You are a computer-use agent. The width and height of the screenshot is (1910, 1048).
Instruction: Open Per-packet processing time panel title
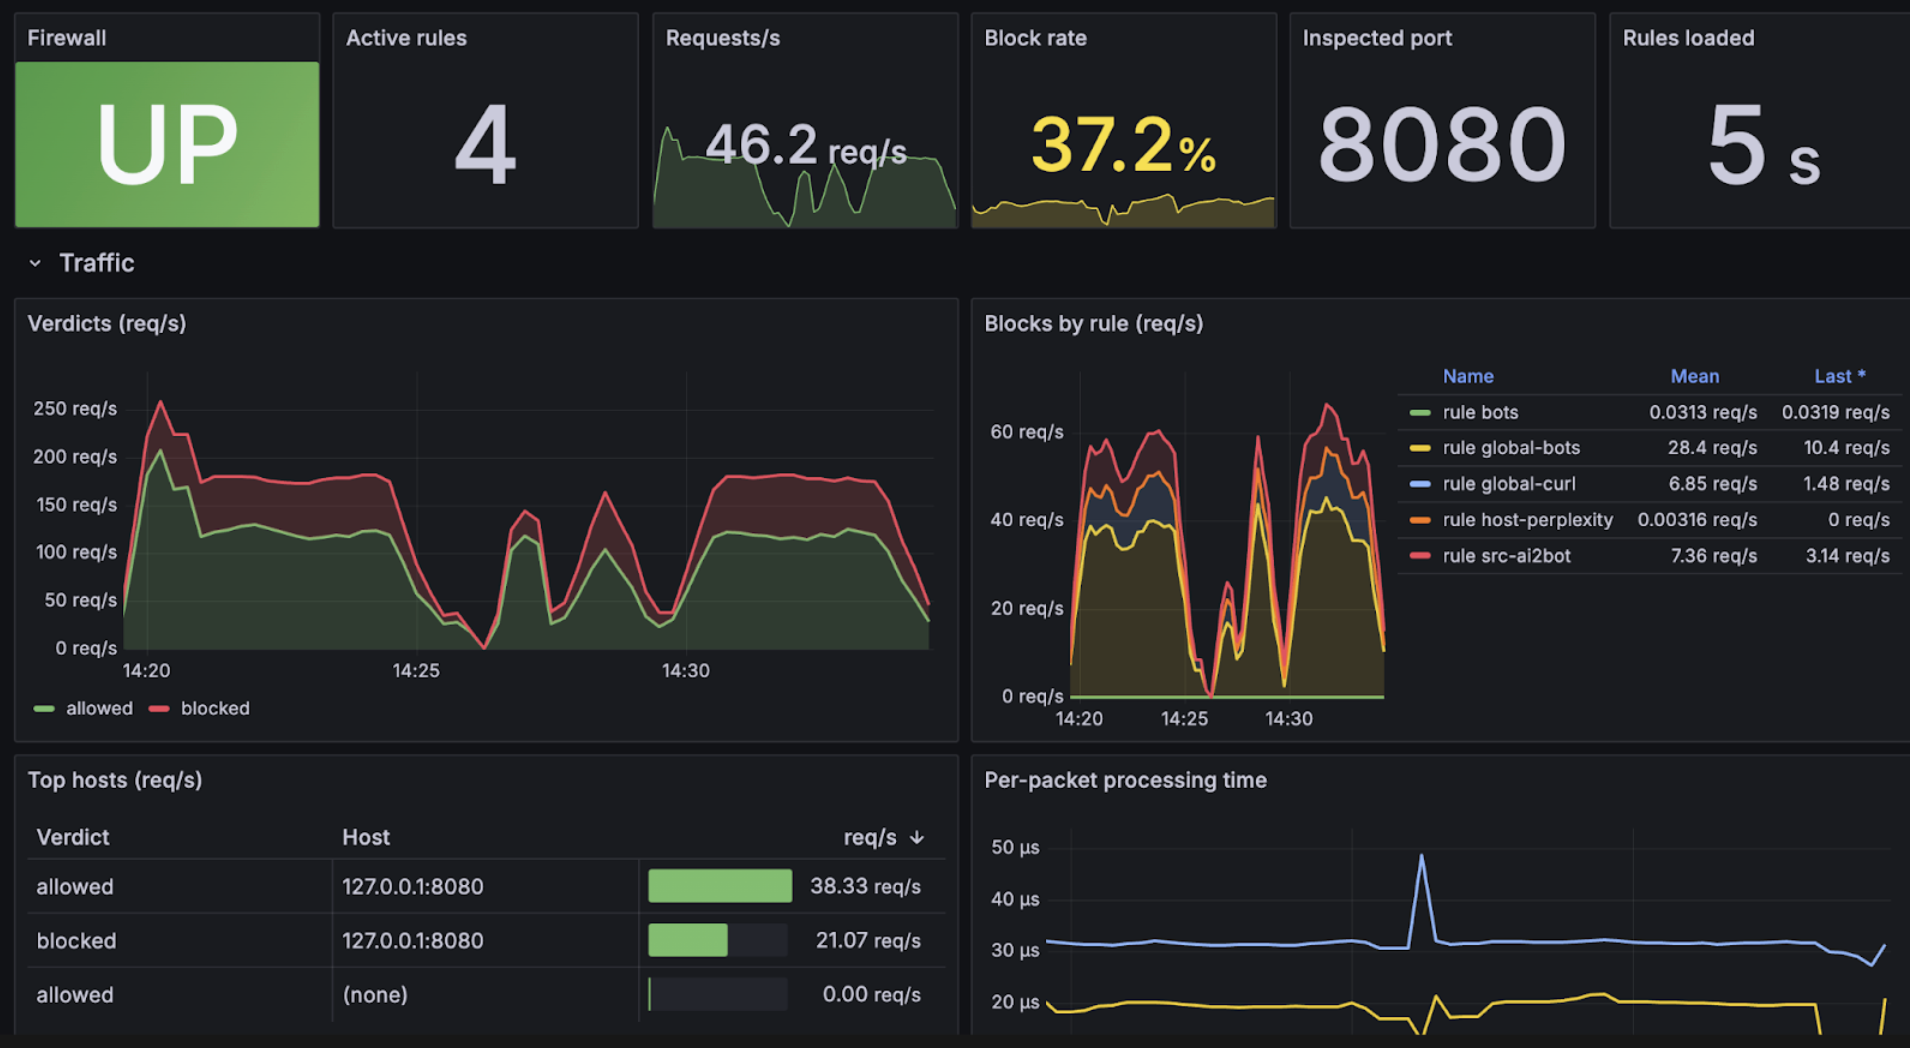click(1125, 780)
